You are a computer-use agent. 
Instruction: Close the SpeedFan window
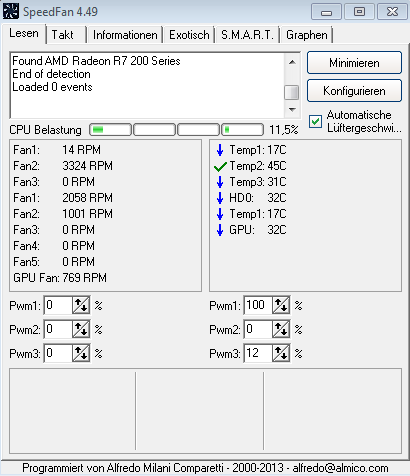point(392,12)
